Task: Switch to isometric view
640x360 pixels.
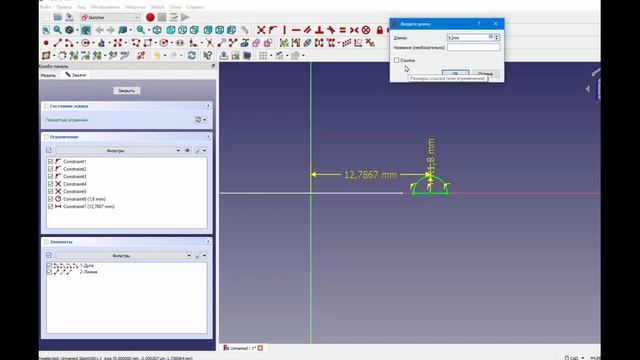Action: [157, 30]
